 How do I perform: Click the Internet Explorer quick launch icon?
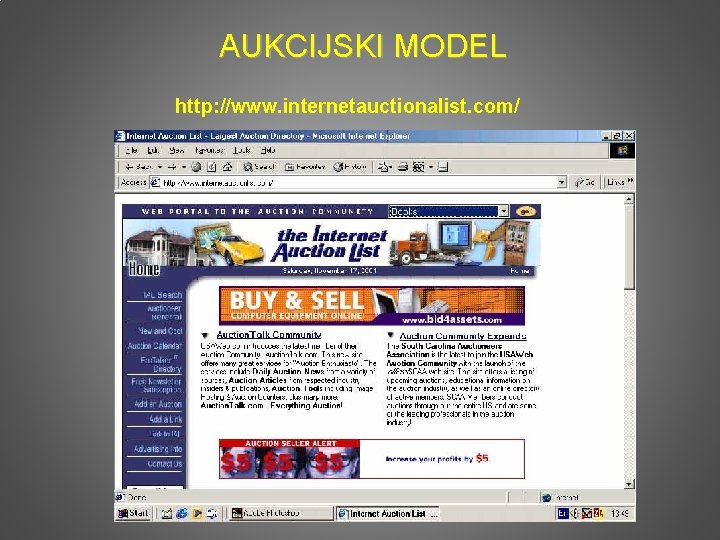click(x=182, y=513)
